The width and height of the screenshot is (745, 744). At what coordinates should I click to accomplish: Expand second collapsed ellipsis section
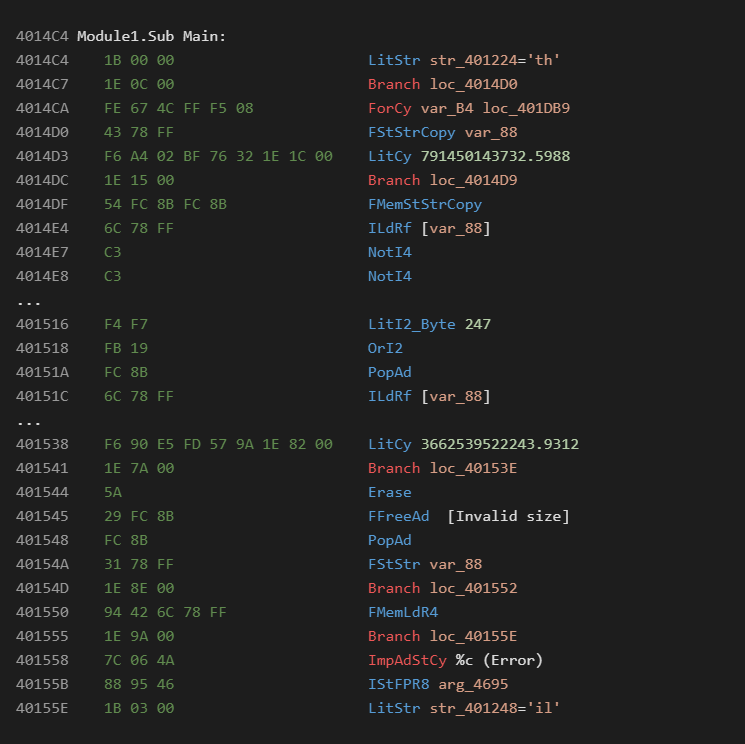pos(28,420)
